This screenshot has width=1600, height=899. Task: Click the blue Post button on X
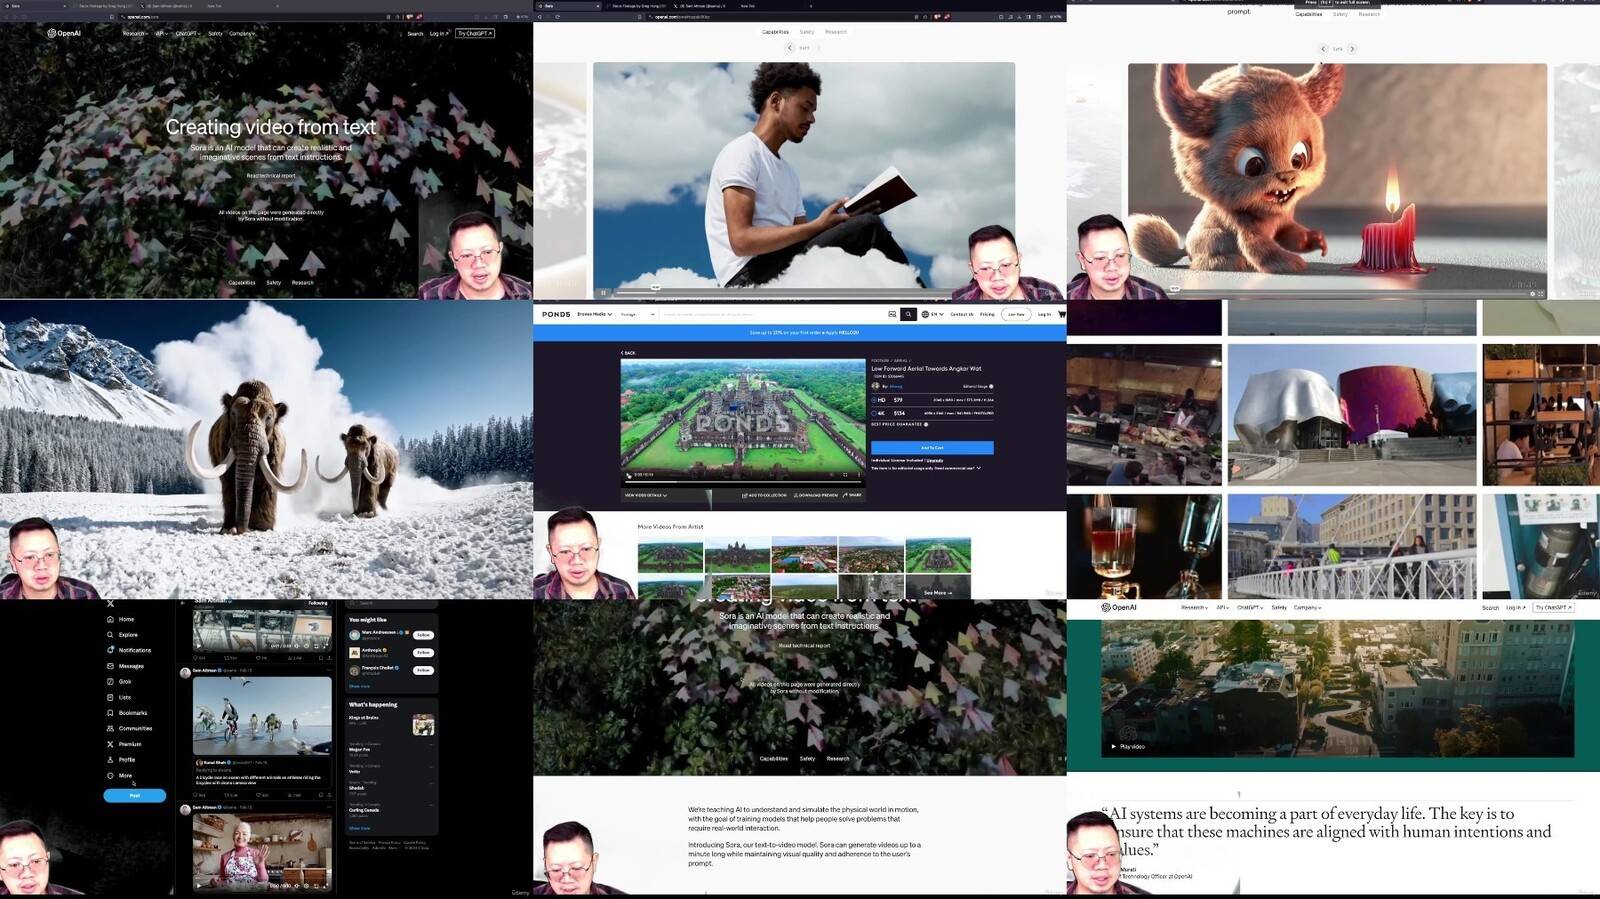pos(135,796)
